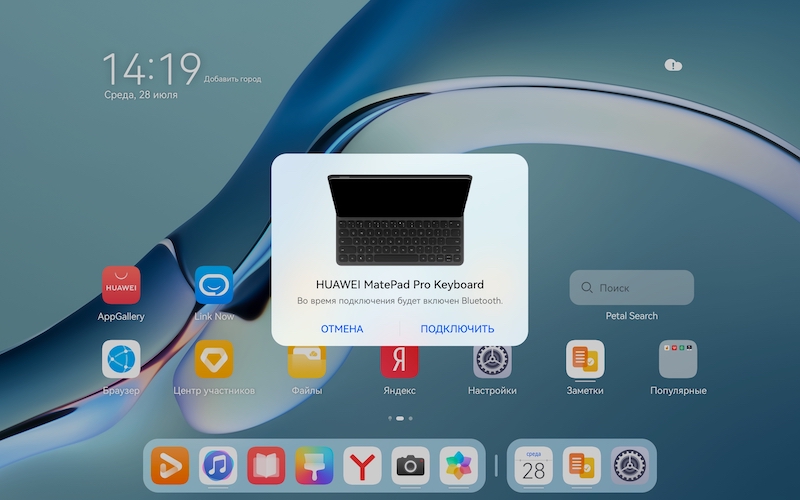Open the Calendar icon showing 28

coord(534,465)
